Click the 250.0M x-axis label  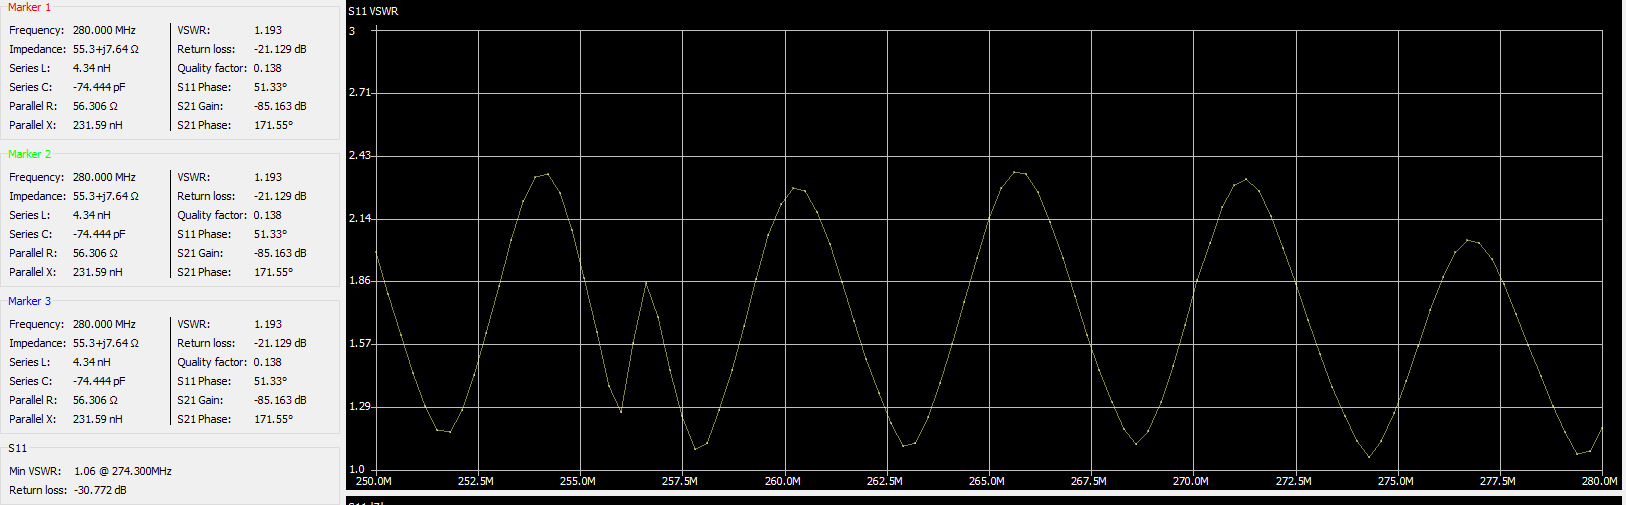(374, 481)
